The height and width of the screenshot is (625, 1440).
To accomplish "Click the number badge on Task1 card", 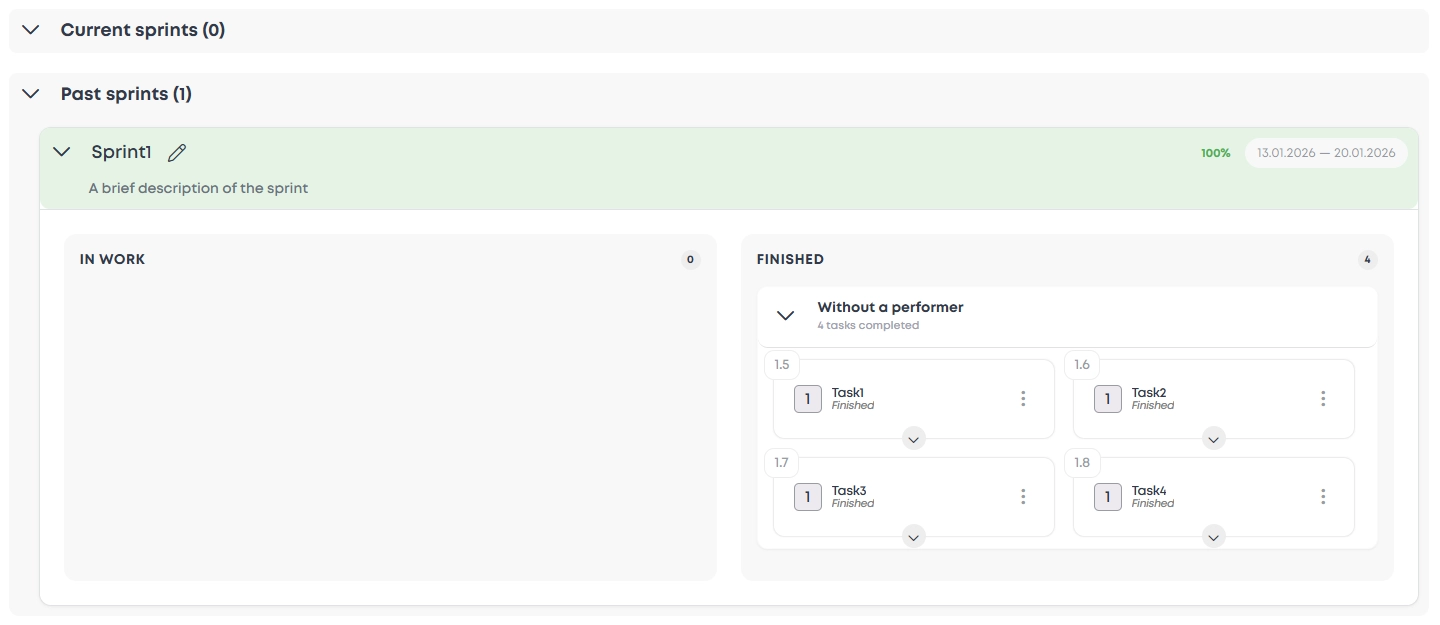I will (x=808, y=399).
